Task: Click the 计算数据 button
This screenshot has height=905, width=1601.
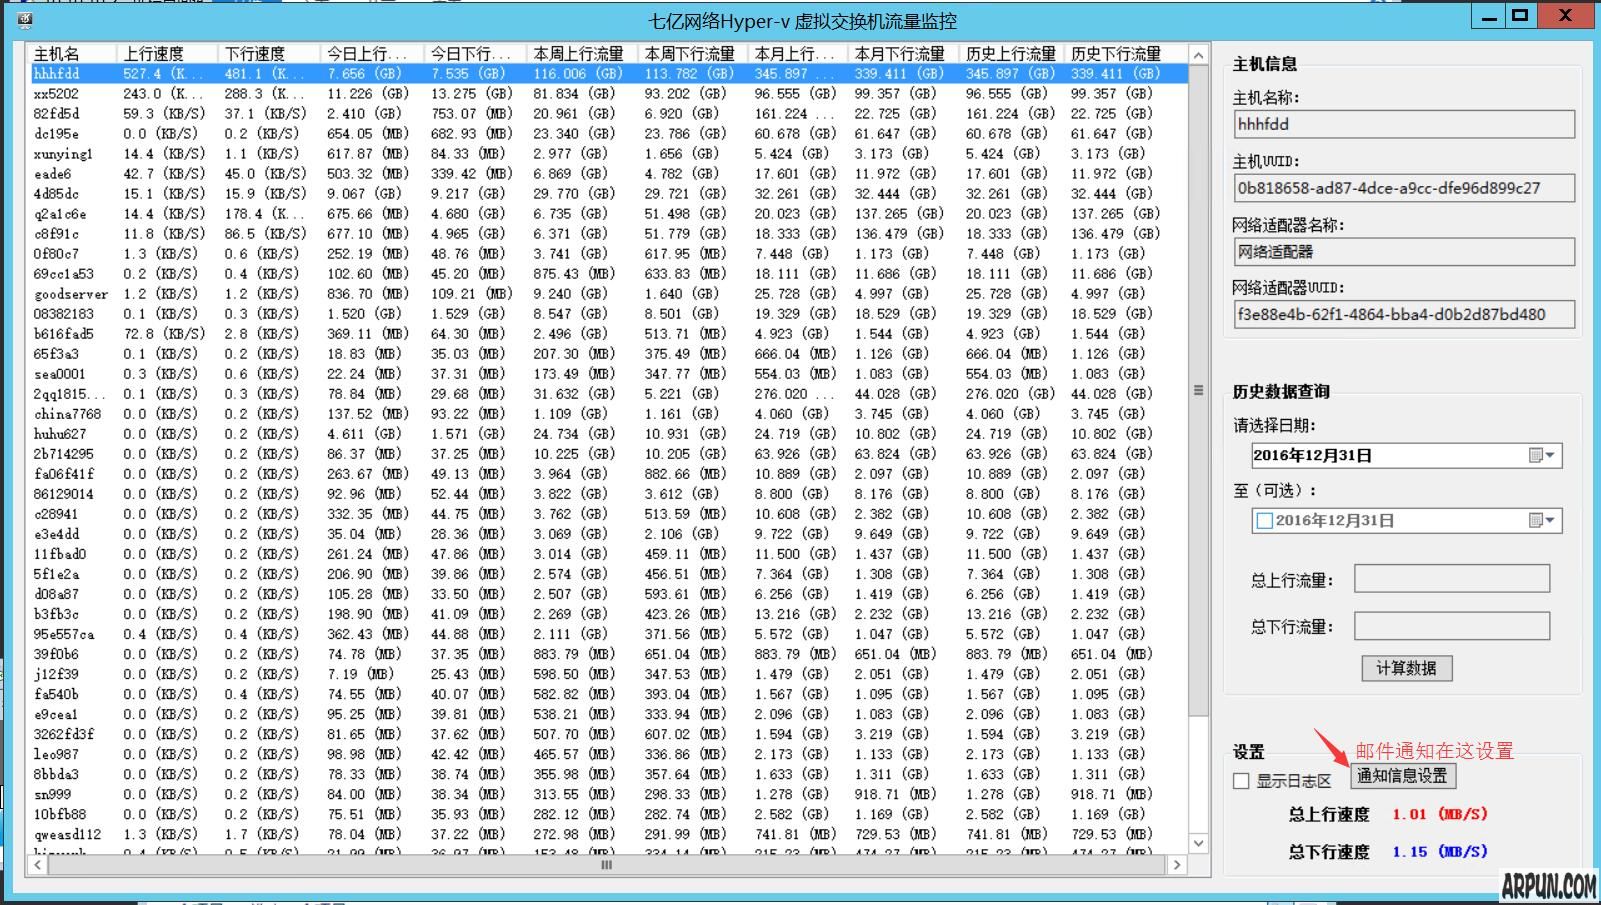Action: [x=1406, y=668]
